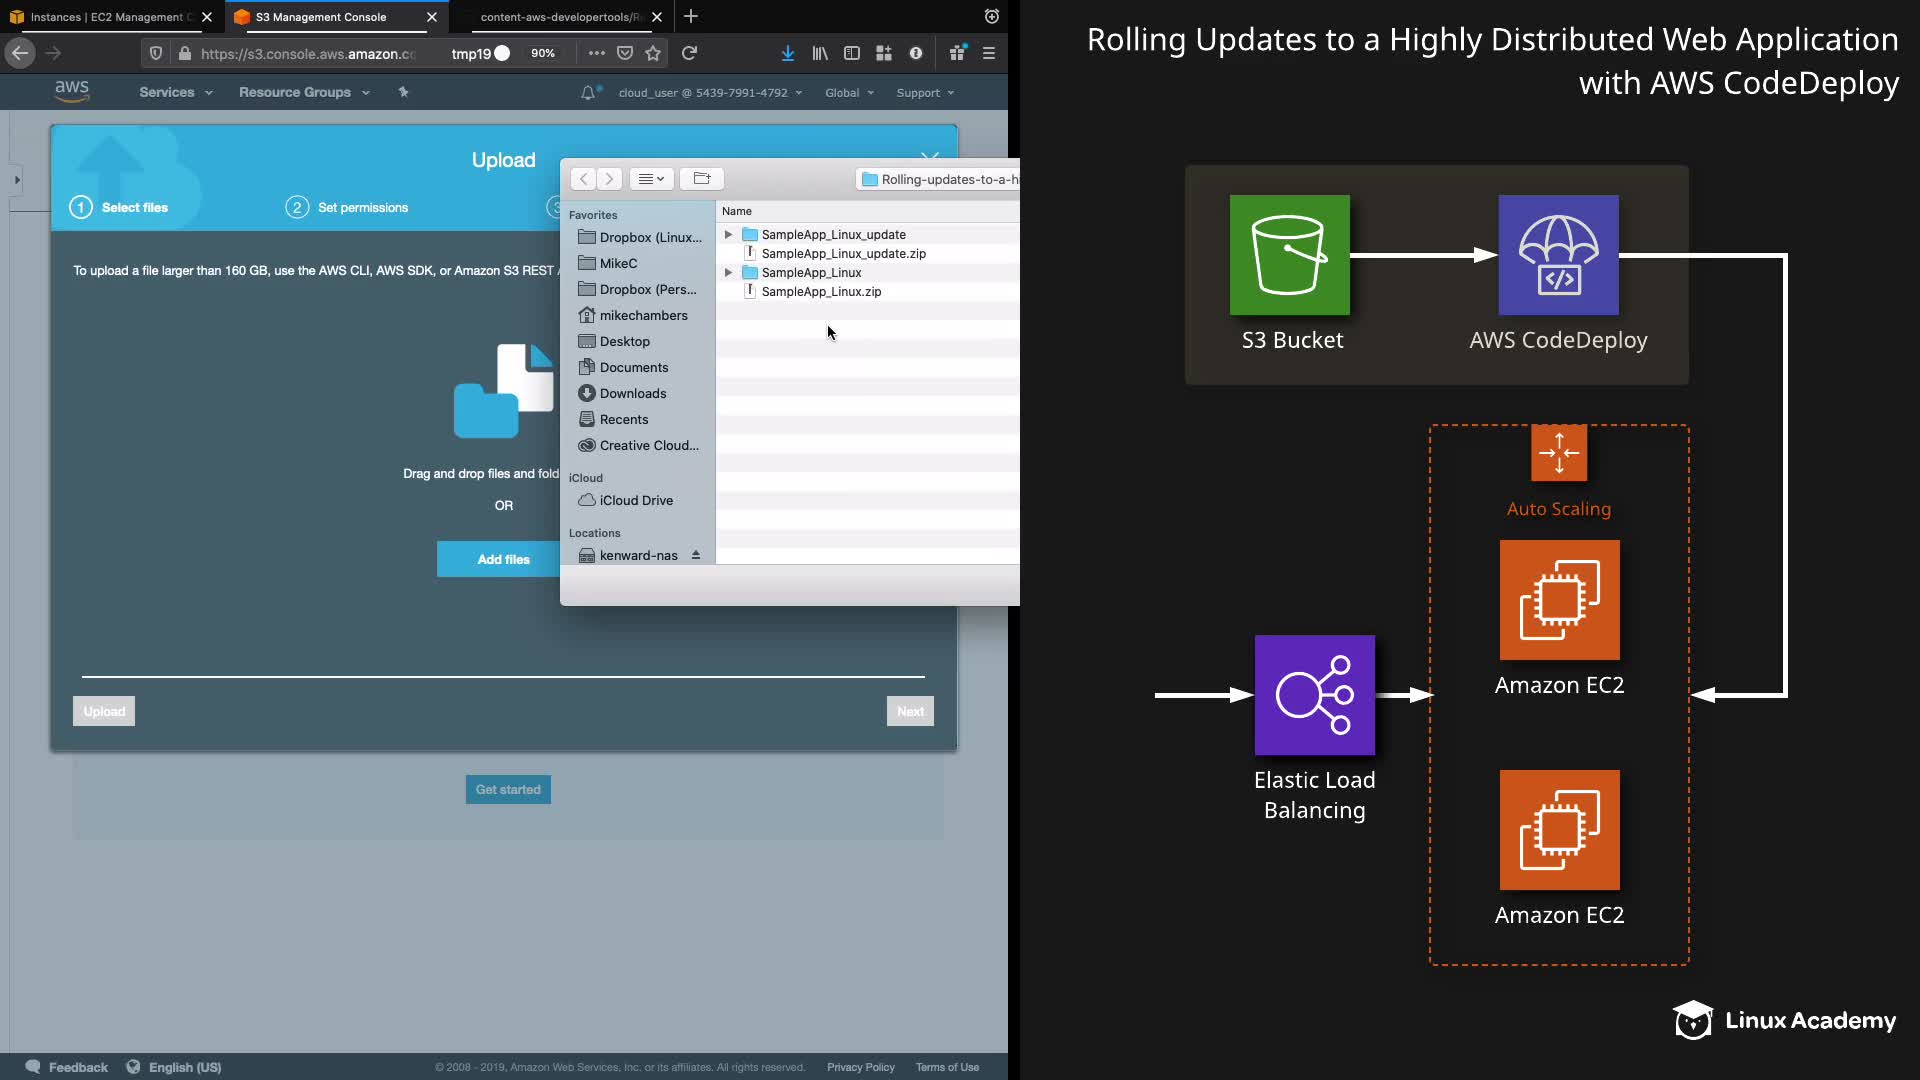Click the AWS pin shortcut icon
Screen dimensions: 1920x1080
403,92
